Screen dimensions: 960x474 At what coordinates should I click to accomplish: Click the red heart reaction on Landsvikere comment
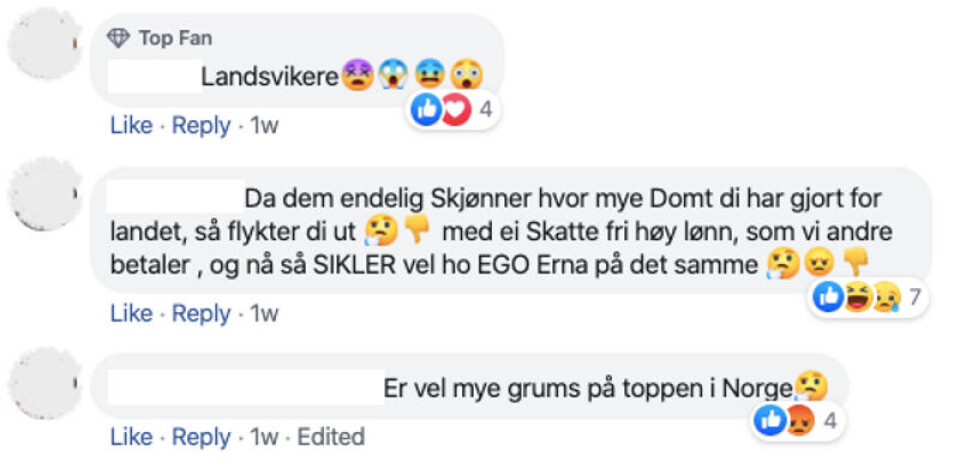coord(455,110)
